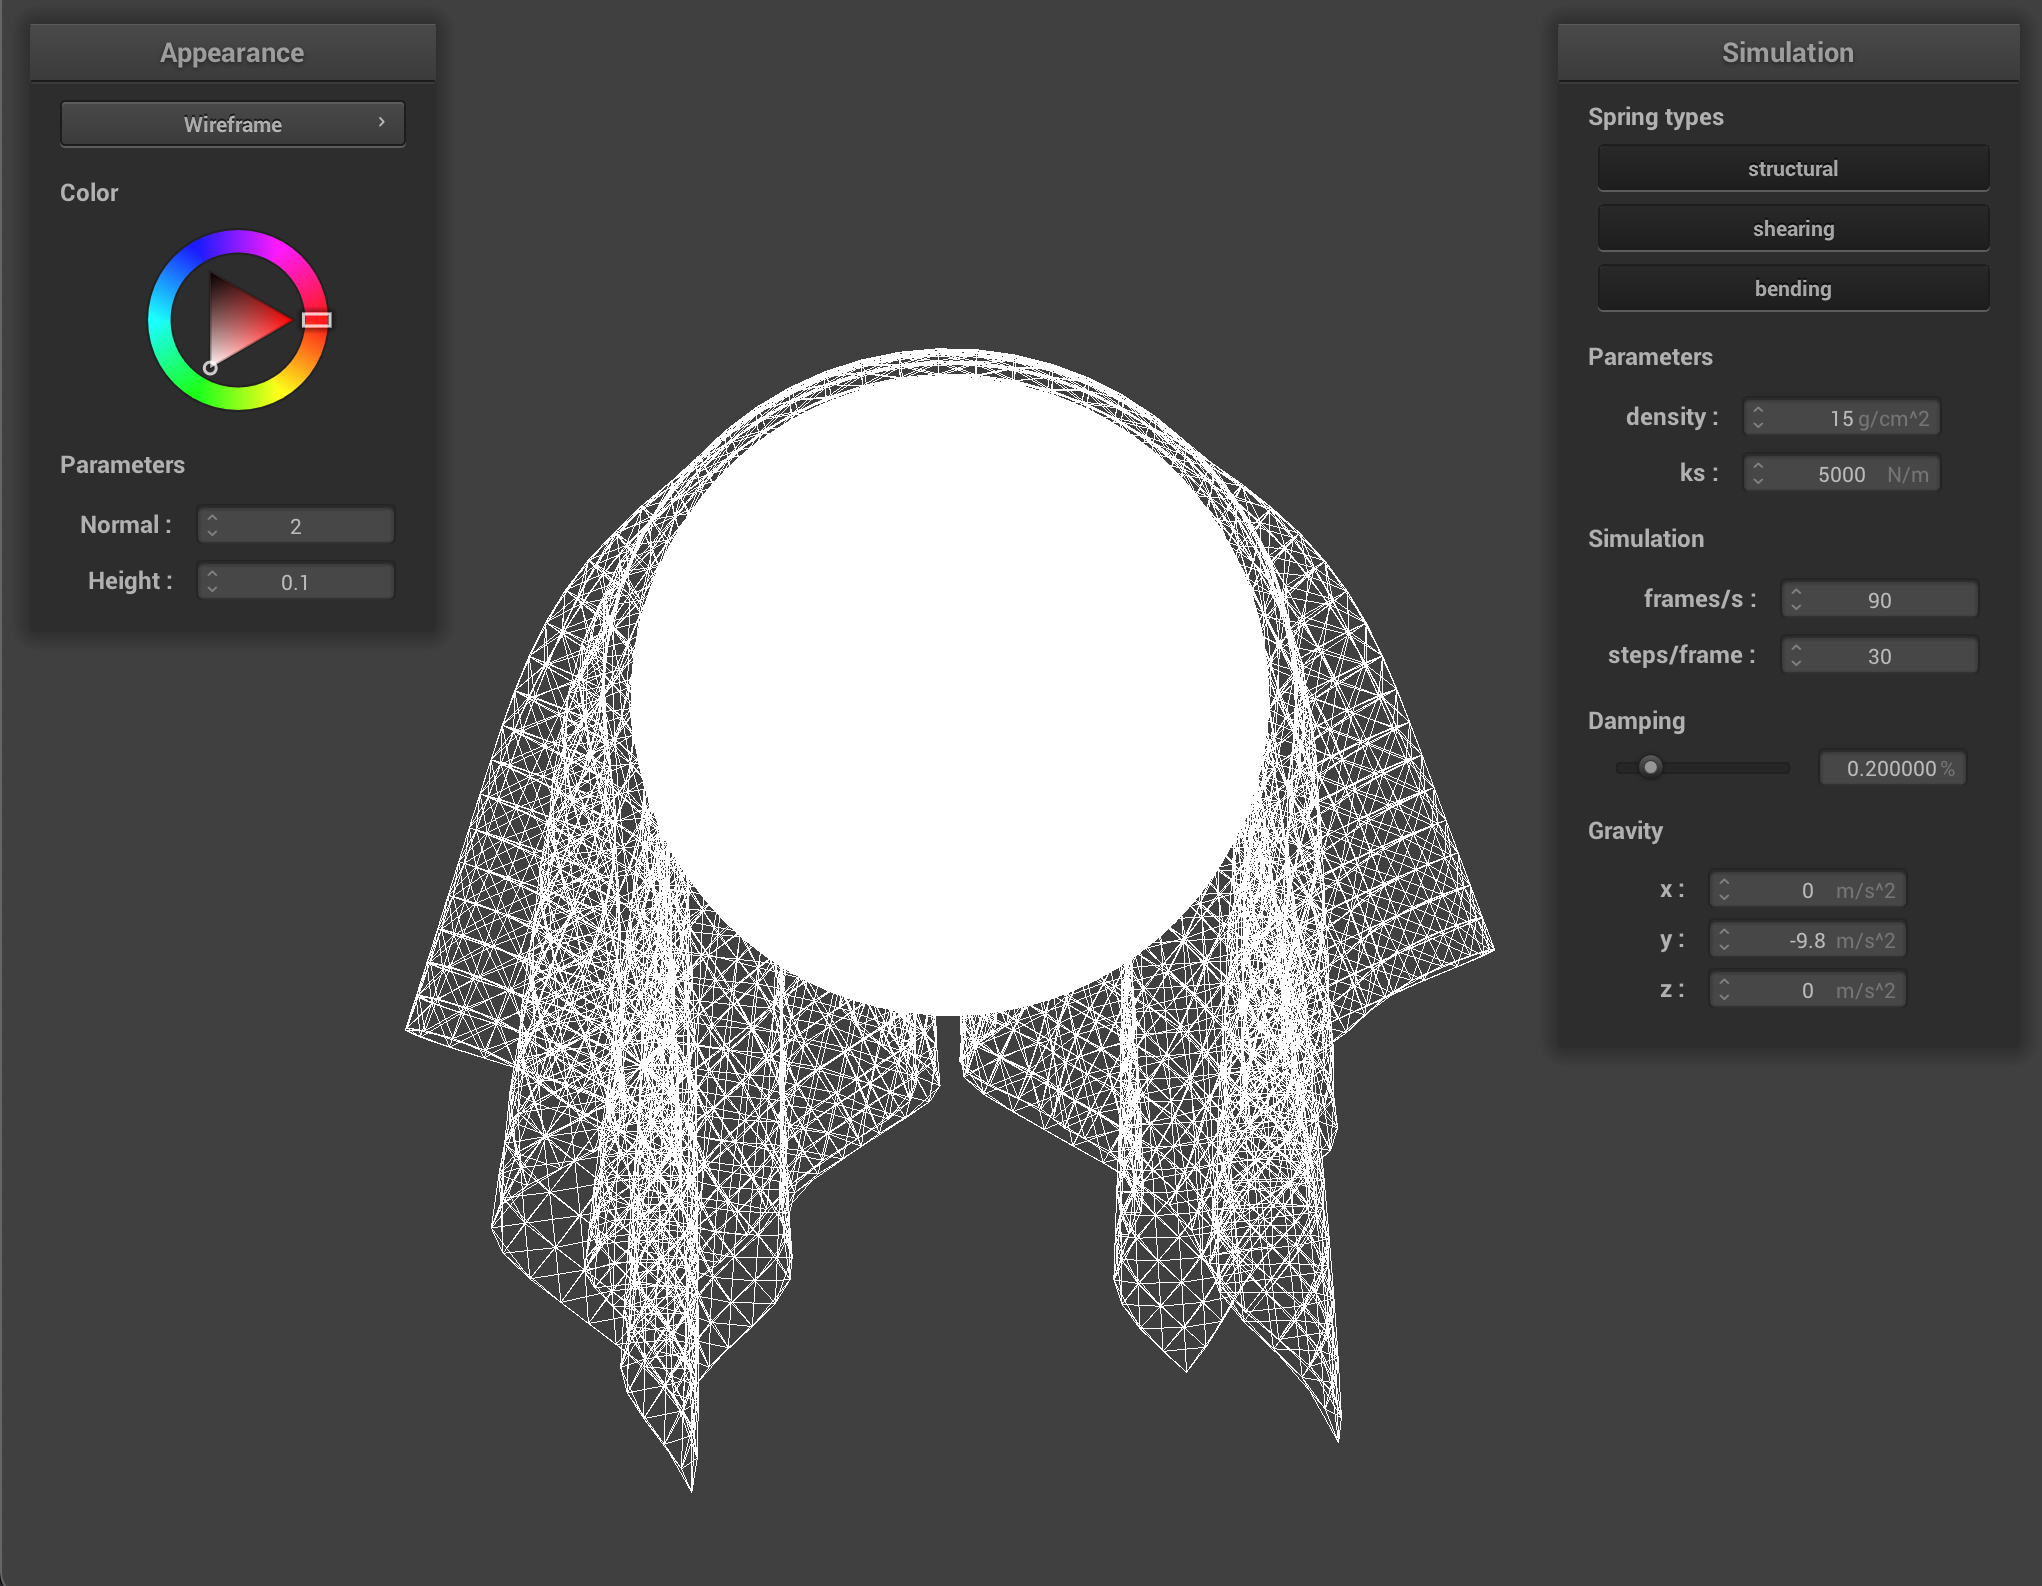This screenshot has width=2042, height=1586.
Task: Click the gravity x stepper arrows
Action: click(x=1724, y=889)
